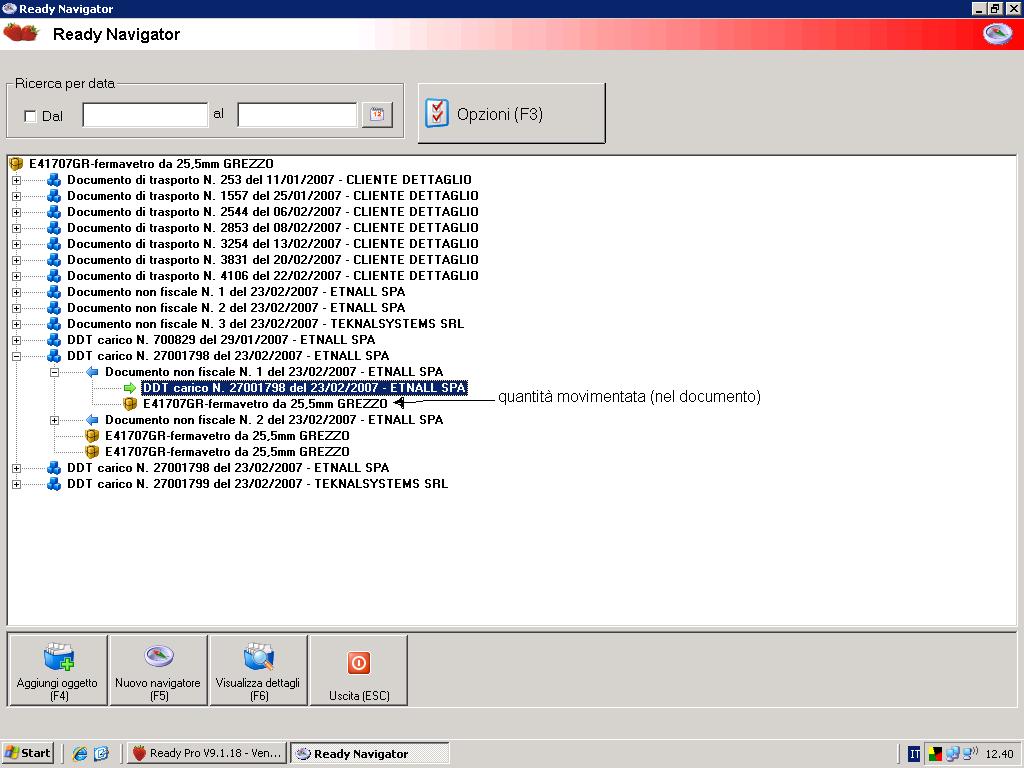This screenshot has height=768, width=1024.
Task: Click the 'al' end date field
Action: [297, 115]
